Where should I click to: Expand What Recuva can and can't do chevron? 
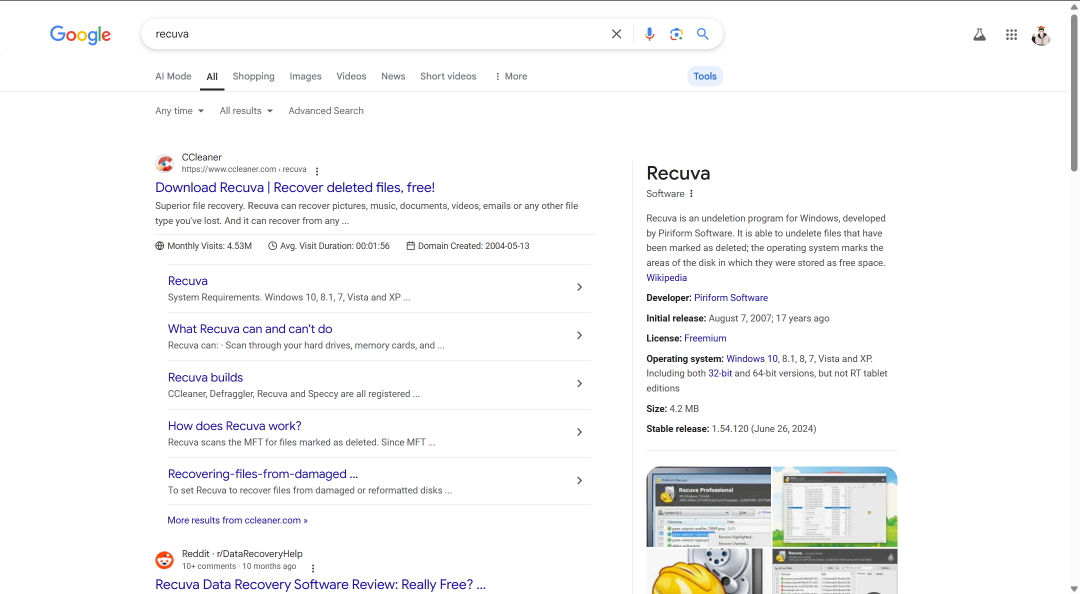click(x=579, y=336)
